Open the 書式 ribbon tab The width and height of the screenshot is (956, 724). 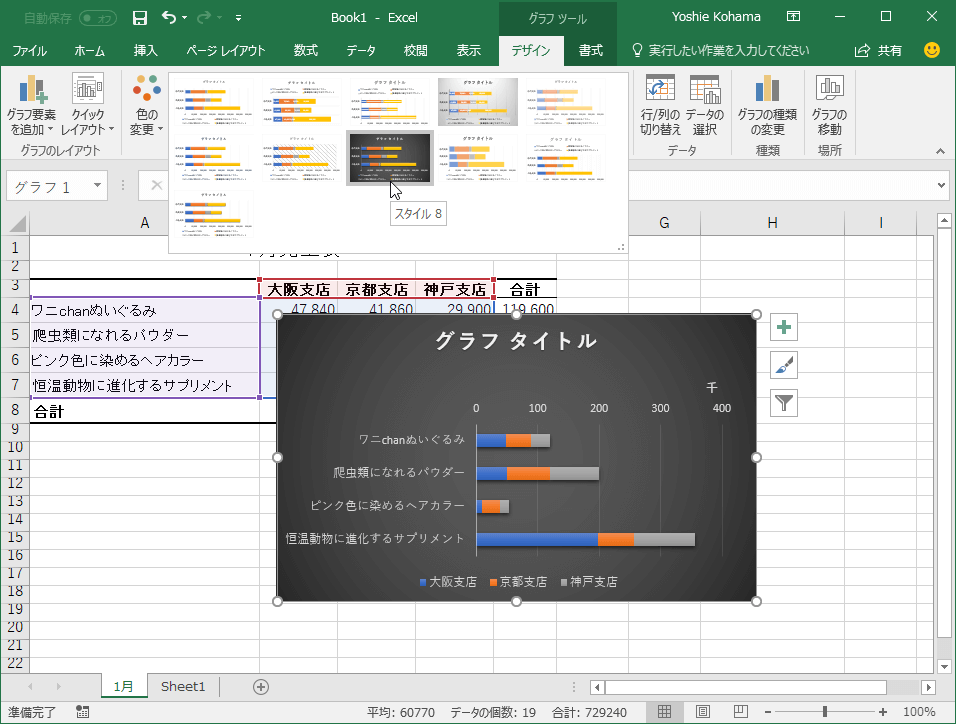590,50
